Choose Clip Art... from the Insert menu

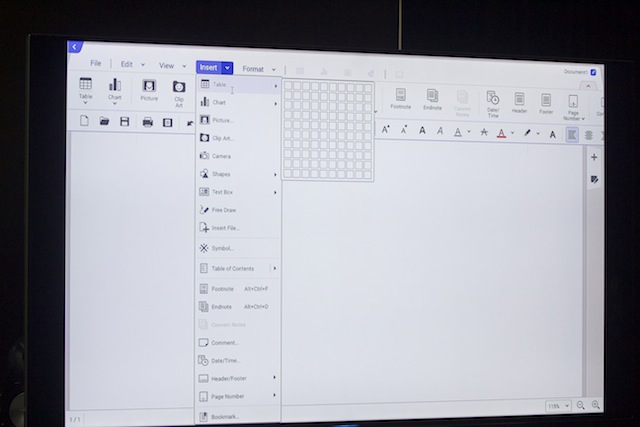(239, 138)
